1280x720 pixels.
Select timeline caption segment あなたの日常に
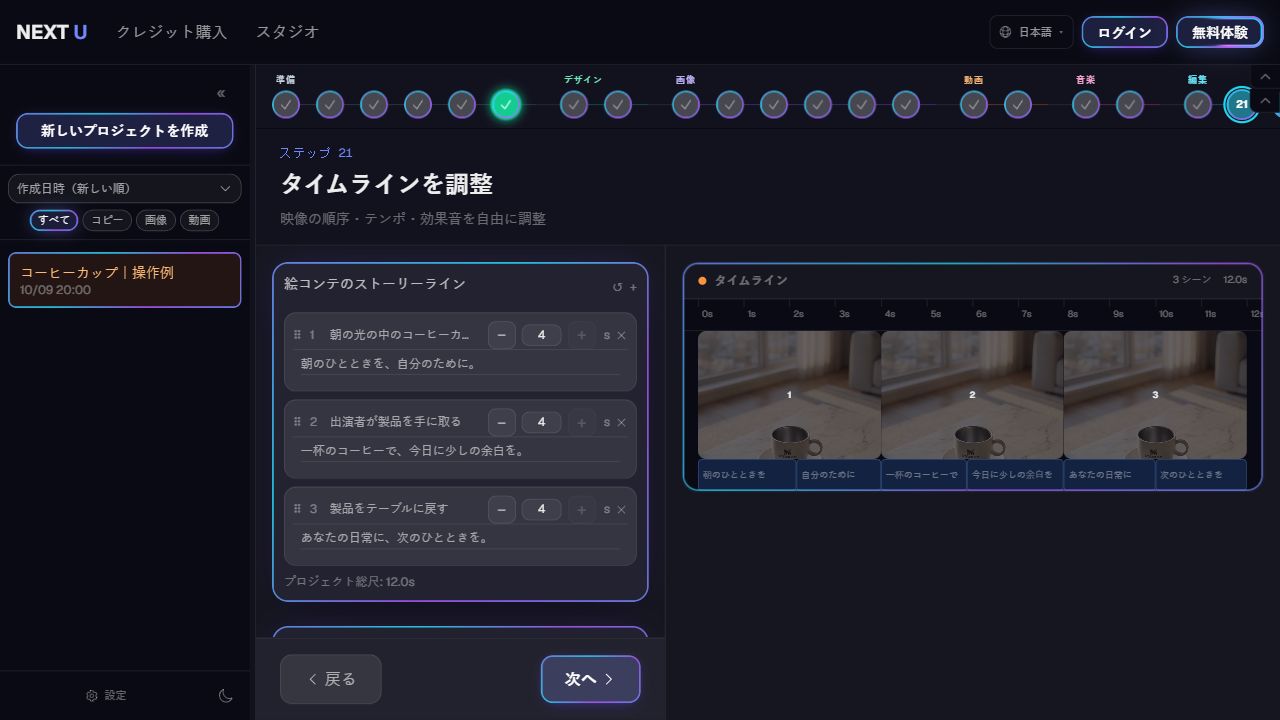click(x=1110, y=475)
